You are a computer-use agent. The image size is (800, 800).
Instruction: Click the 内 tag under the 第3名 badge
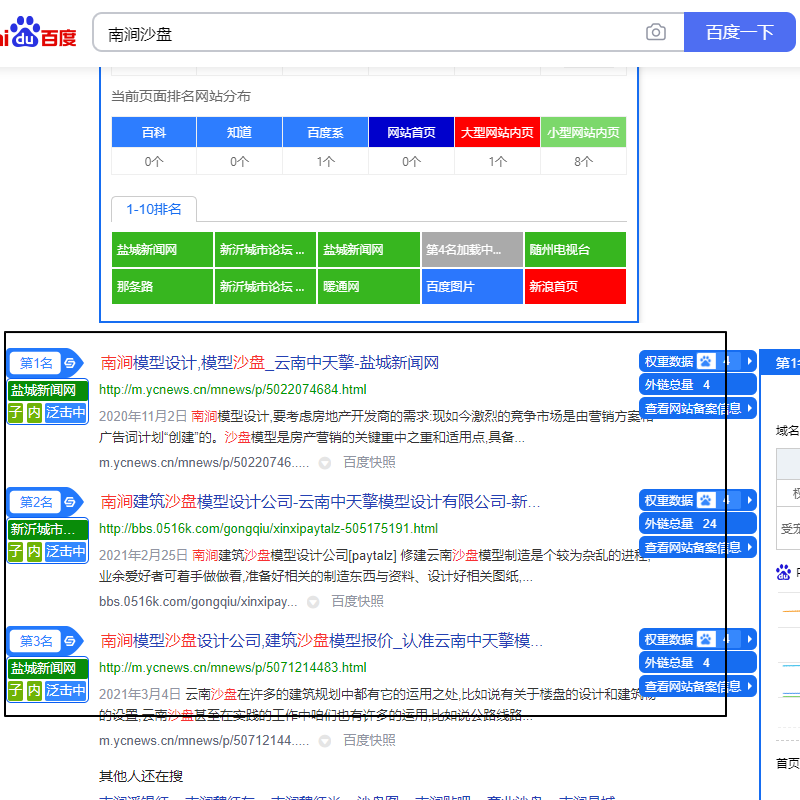pos(34,690)
